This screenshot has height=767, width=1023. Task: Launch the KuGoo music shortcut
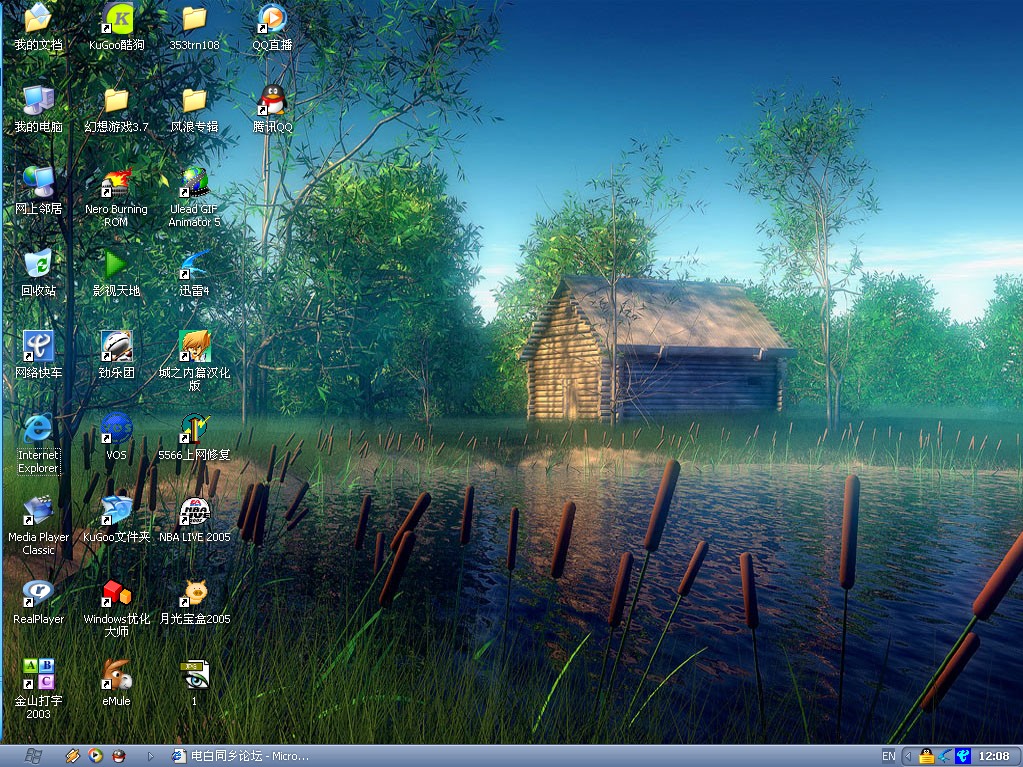tap(117, 19)
